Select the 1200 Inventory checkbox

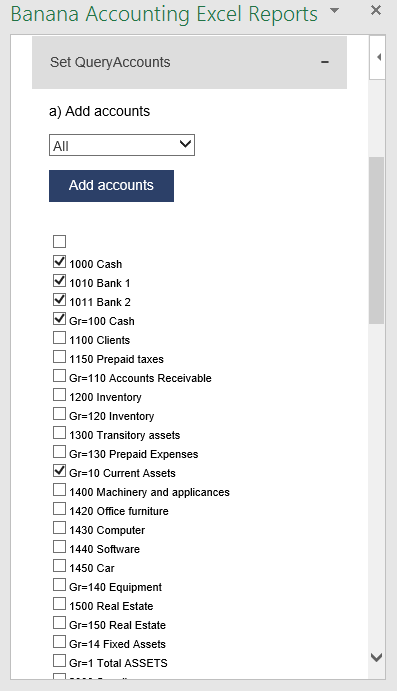(x=59, y=394)
